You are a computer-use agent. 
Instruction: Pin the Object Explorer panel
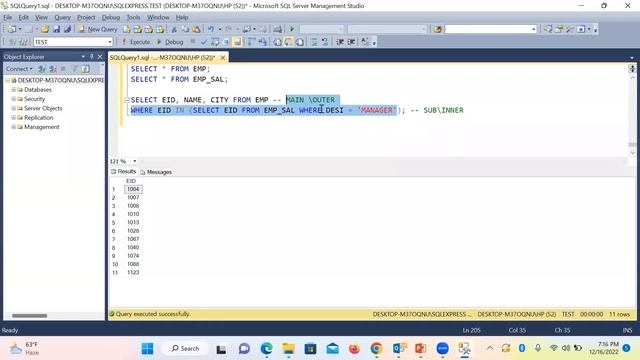pos(91,57)
